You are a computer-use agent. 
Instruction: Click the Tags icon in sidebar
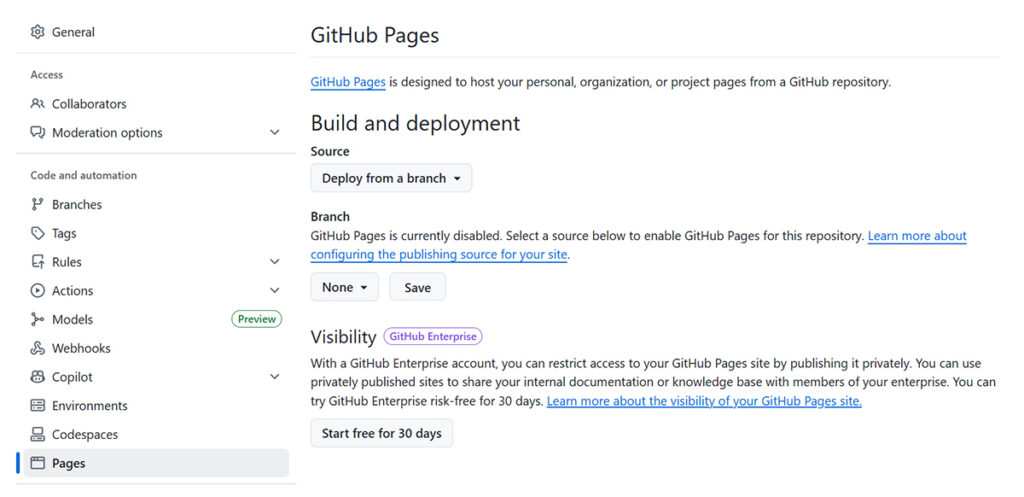click(38, 234)
